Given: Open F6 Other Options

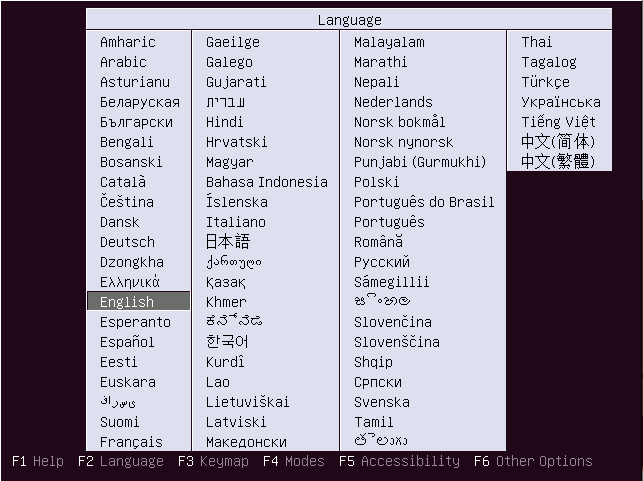Looking at the screenshot, I should (533, 461).
